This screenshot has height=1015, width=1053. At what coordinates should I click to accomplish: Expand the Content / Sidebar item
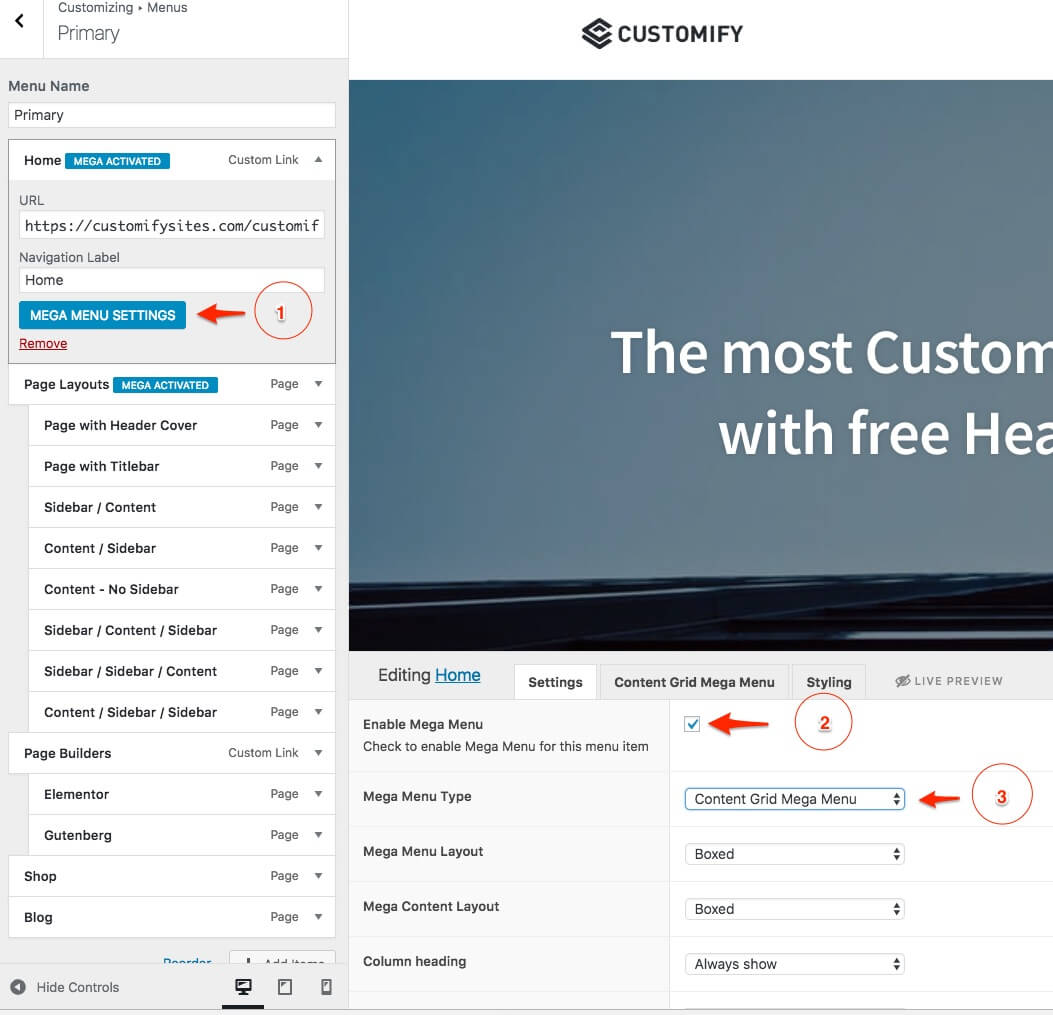318,548
